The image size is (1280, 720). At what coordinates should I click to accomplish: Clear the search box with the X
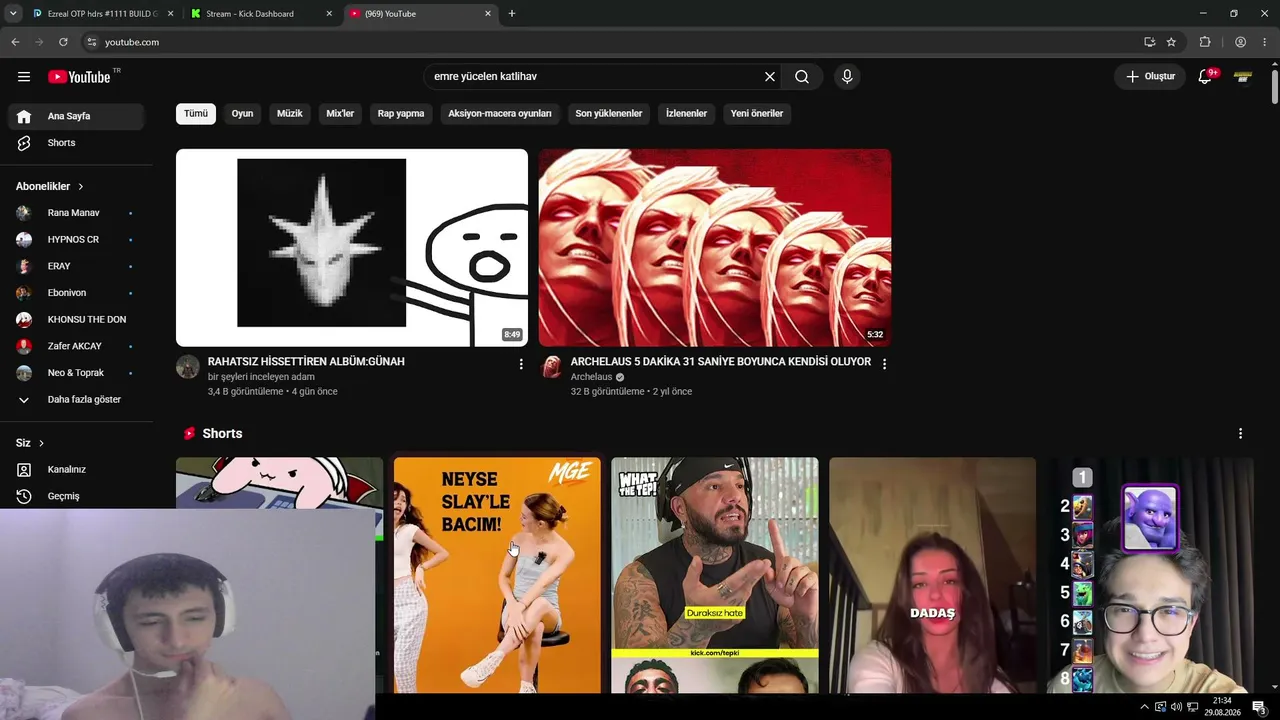point(770,77)
